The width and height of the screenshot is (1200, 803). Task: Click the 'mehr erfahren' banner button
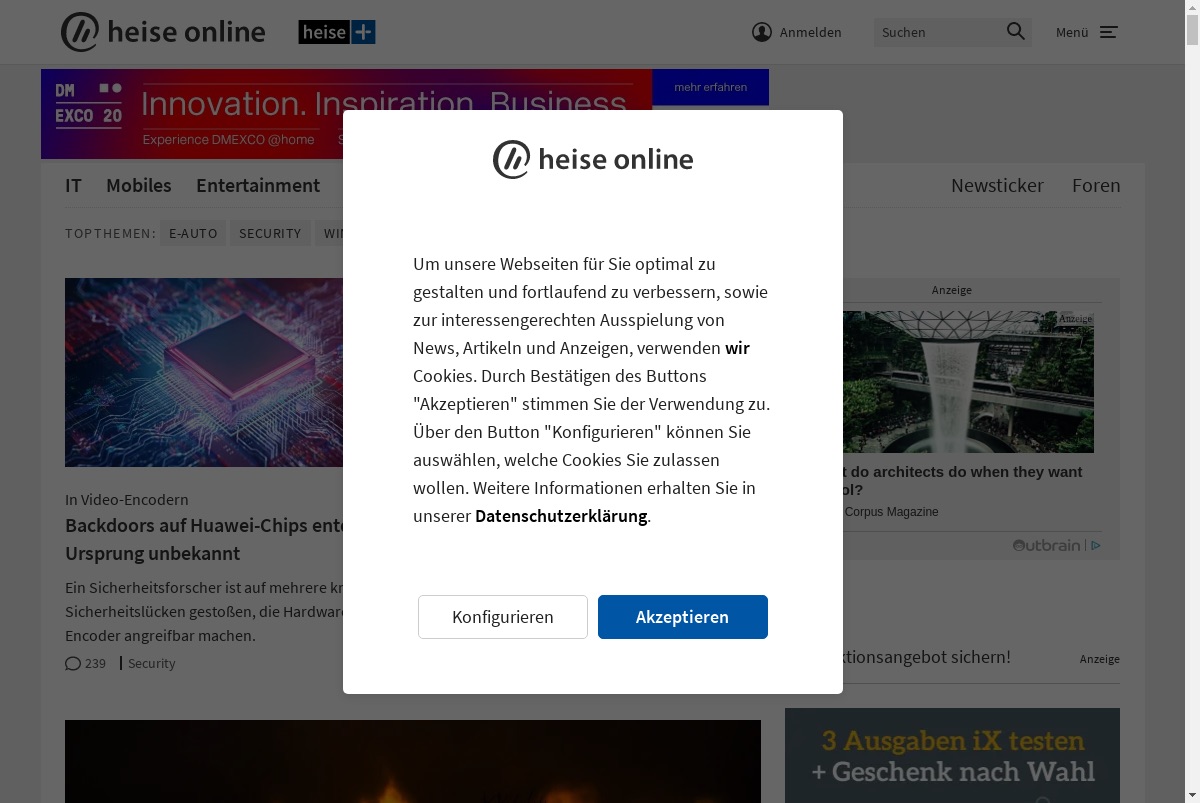click(711, 87)
